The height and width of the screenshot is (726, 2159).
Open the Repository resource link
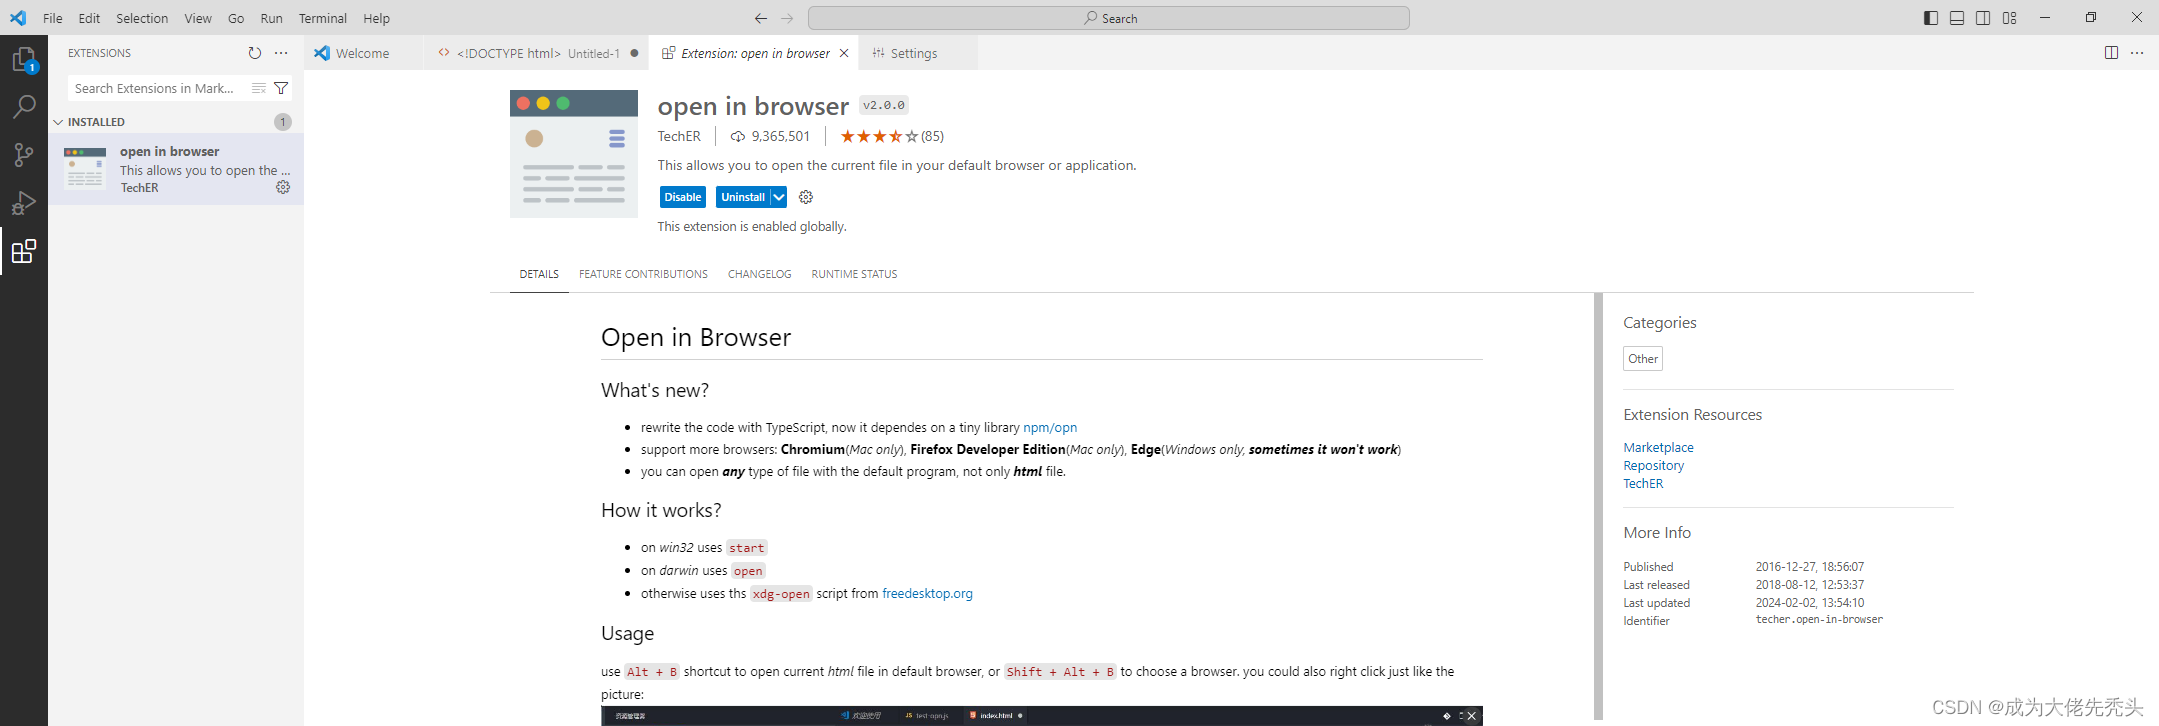1654,465
